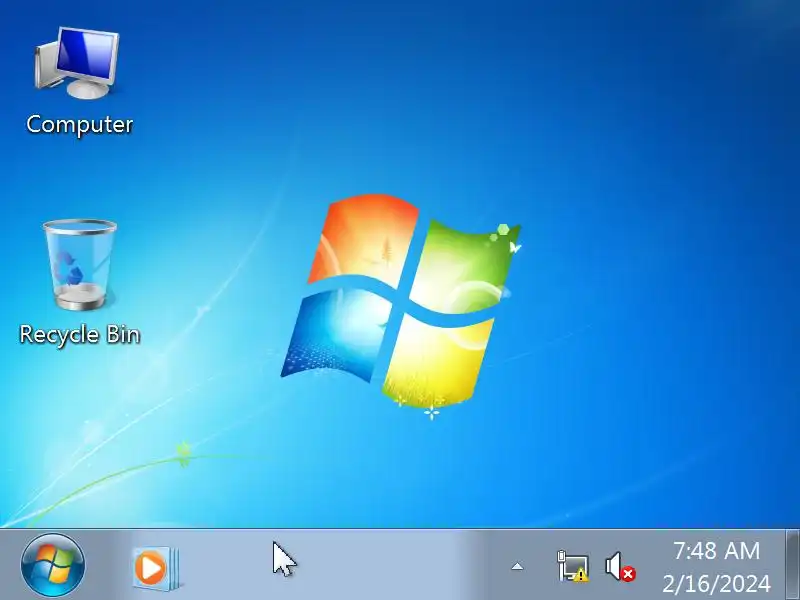Click the "Recycle Bin" icon label

click(x=80, y=335)
